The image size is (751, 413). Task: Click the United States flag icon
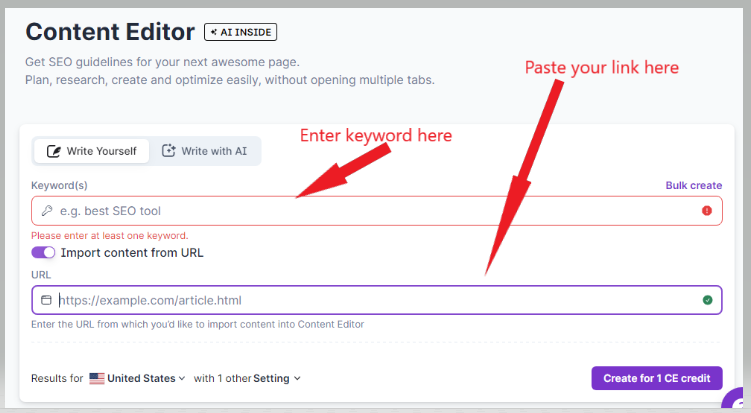[x=97, y=379]
